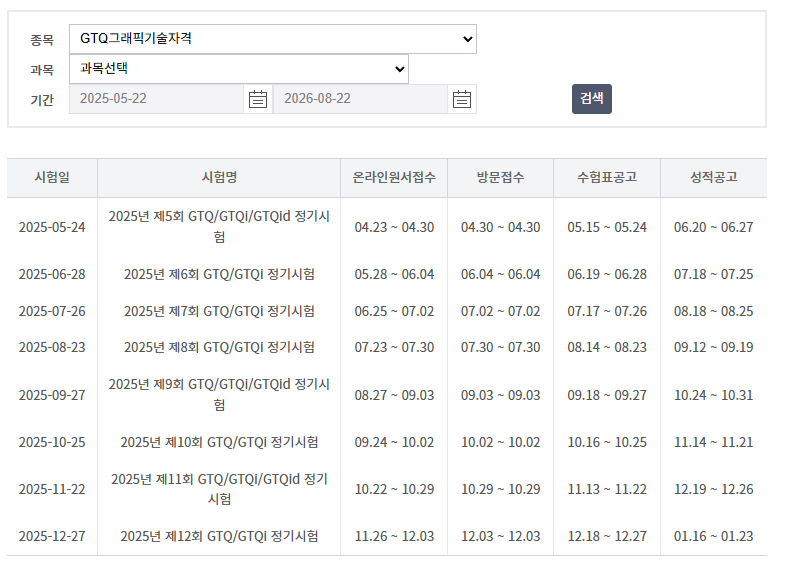Click admission ticket notice 06.19 ~ 06.28

(607, 274)
